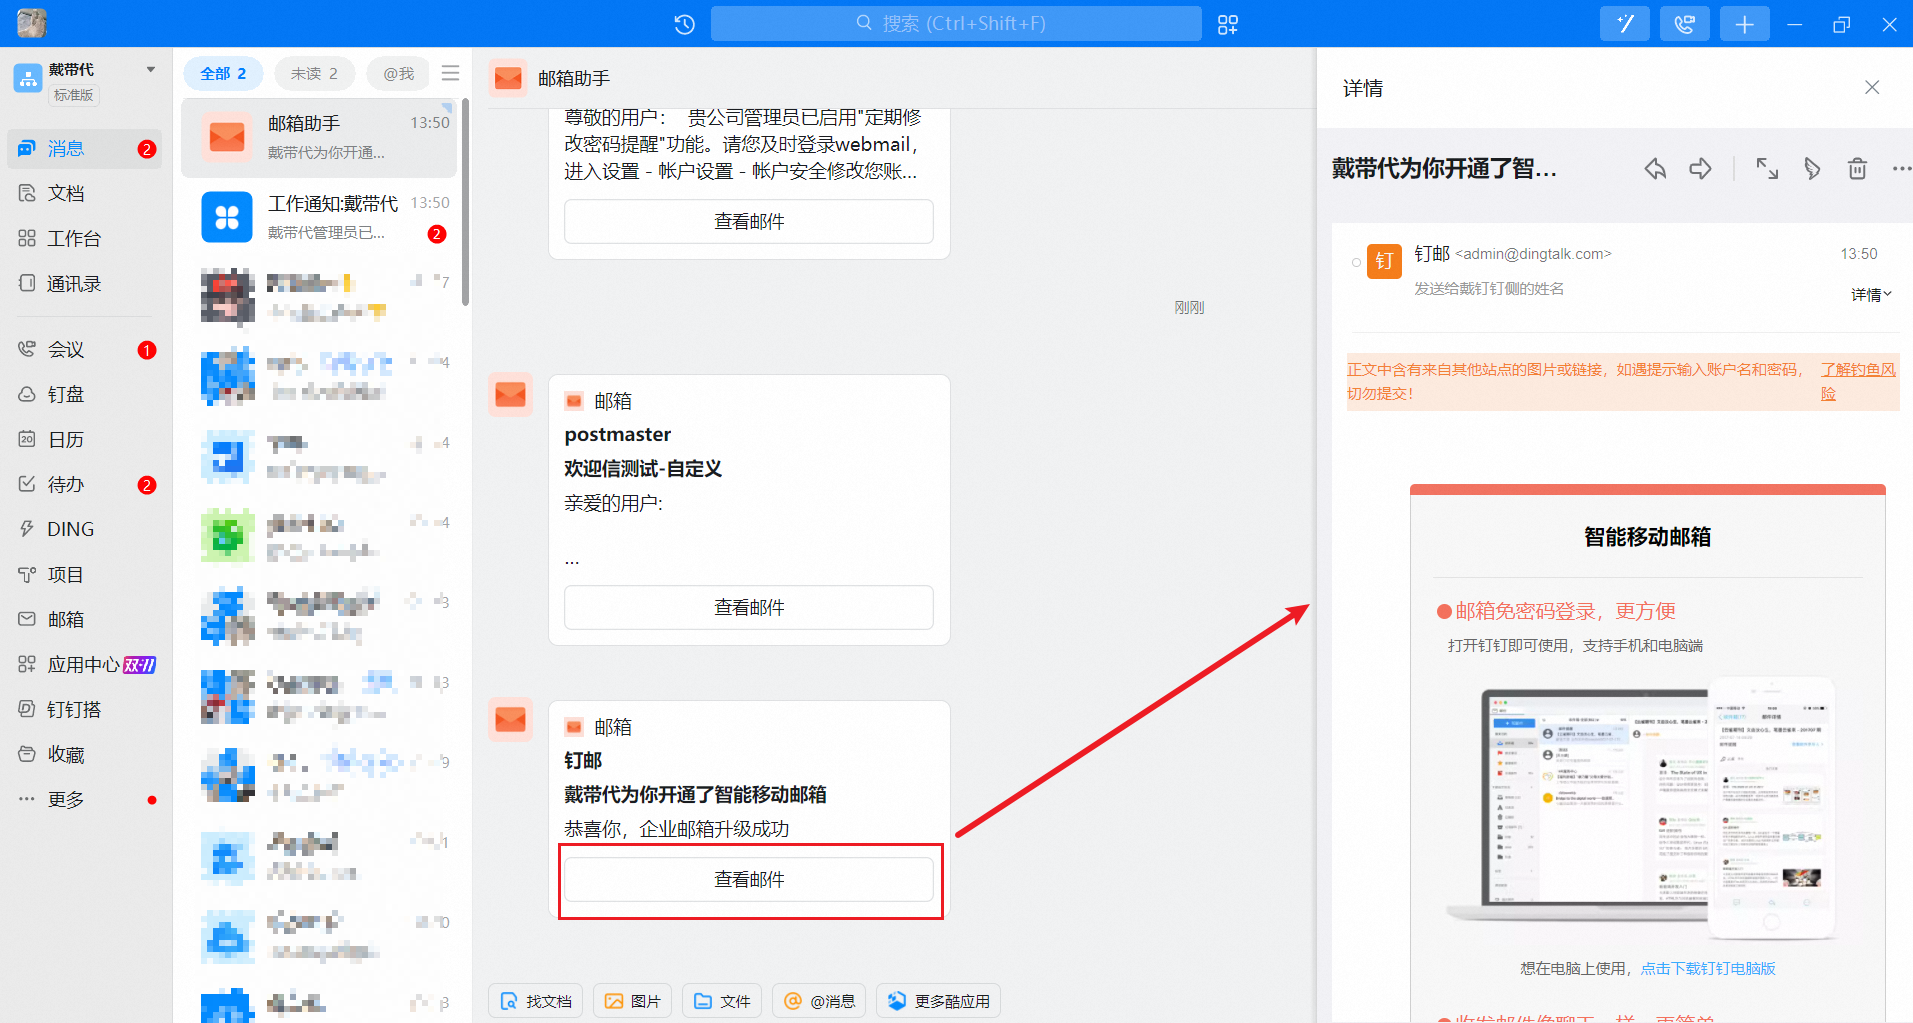Switch to the 未读 unread tab
The height and width of the screenshot is (1023, 1913).
[314, 72]
